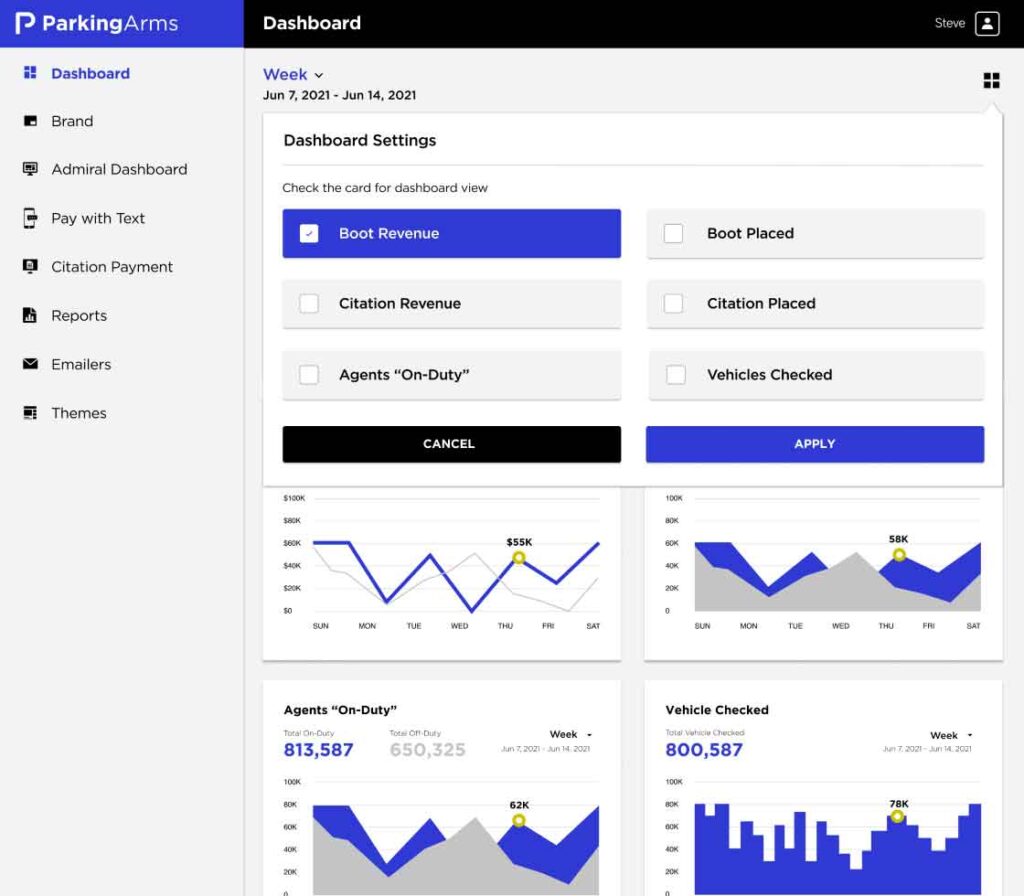Click the Apply button
1024x896 pixels.
(x=814, y=444)
